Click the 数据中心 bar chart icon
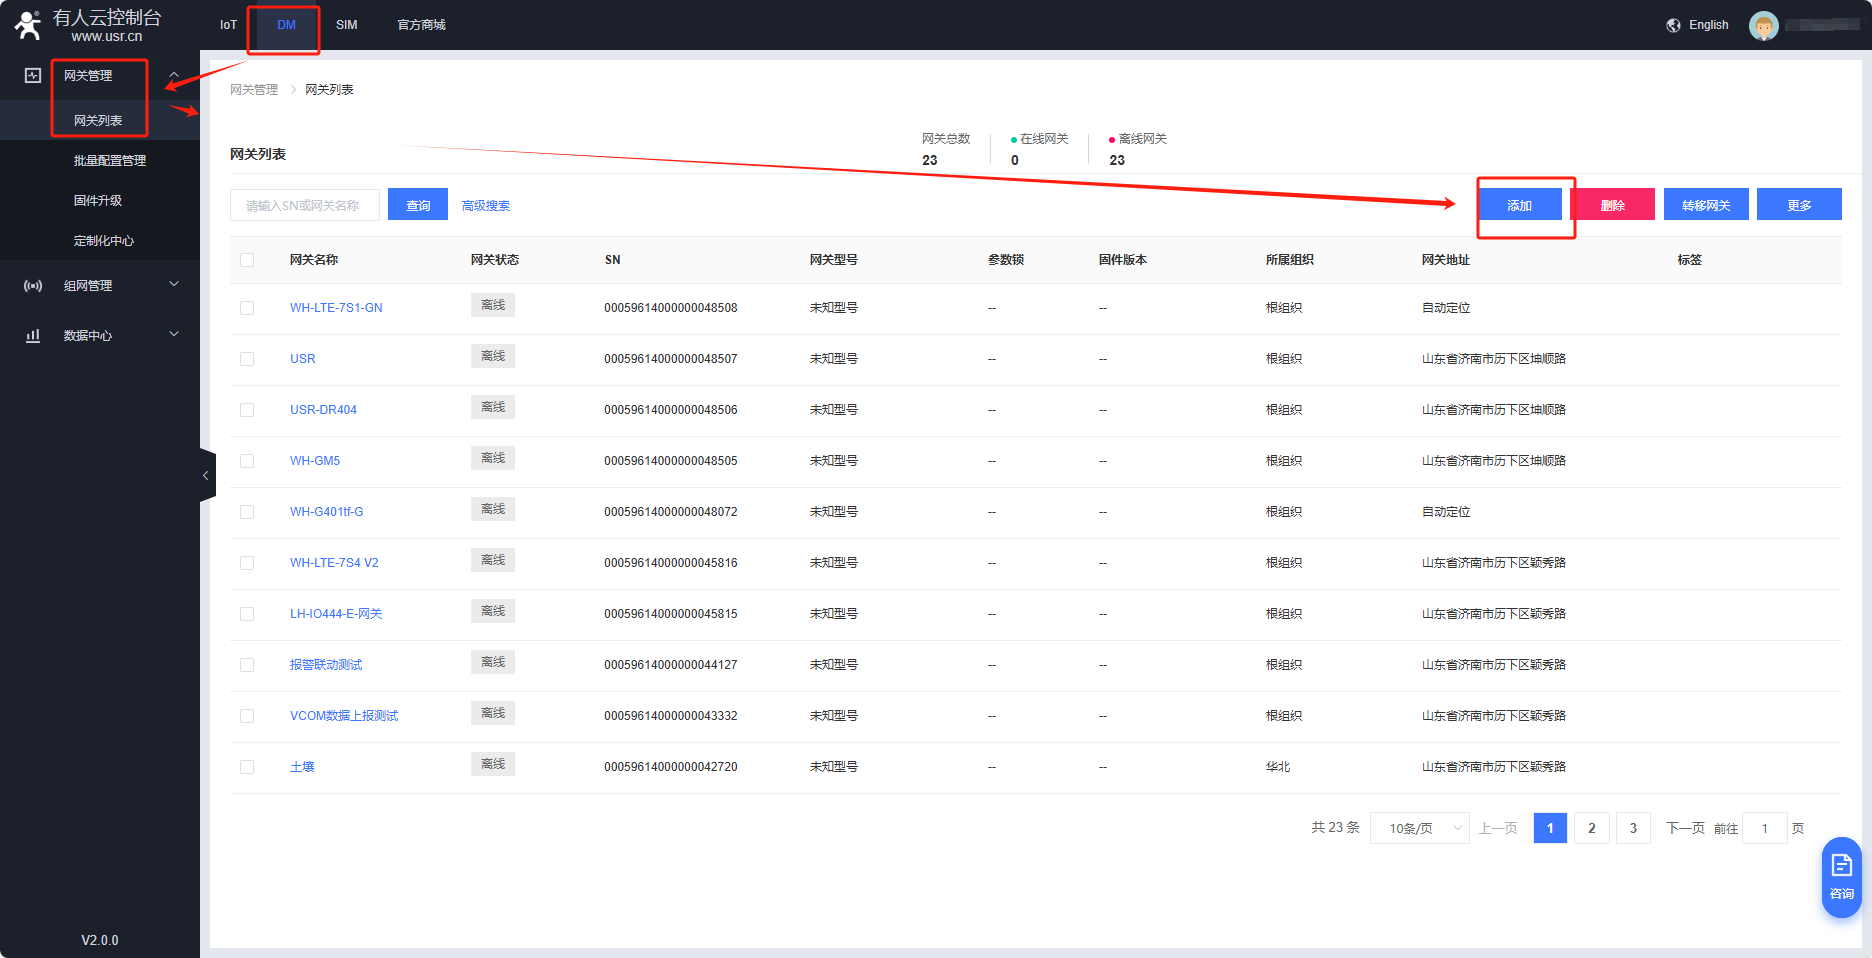This screenshot has width=1872, height=958. tap(33, 336)
